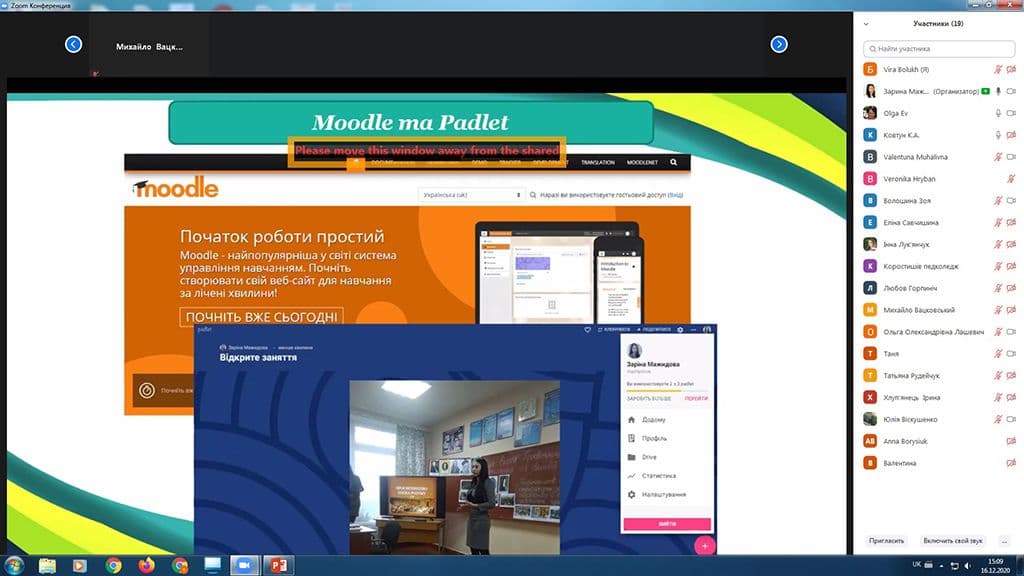
Task: Focus the Найти участника search field
Action: (x=938, y=48)
